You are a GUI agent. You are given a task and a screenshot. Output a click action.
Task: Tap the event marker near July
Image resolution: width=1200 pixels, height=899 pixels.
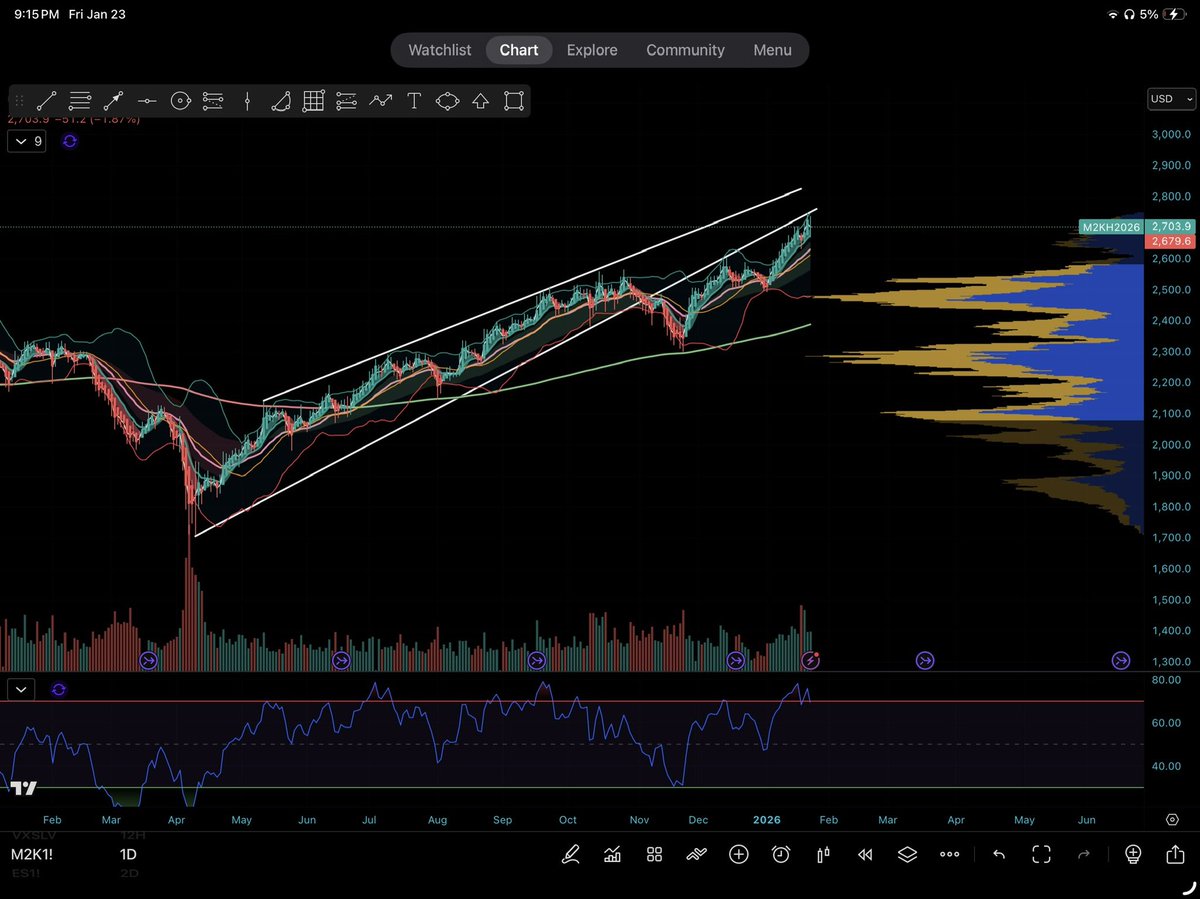(x=341, y=660)
